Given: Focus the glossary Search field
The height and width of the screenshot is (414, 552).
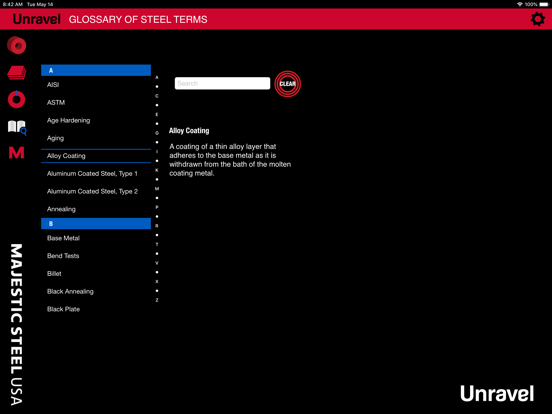Looking at the screenshot, I should [222, 83].
